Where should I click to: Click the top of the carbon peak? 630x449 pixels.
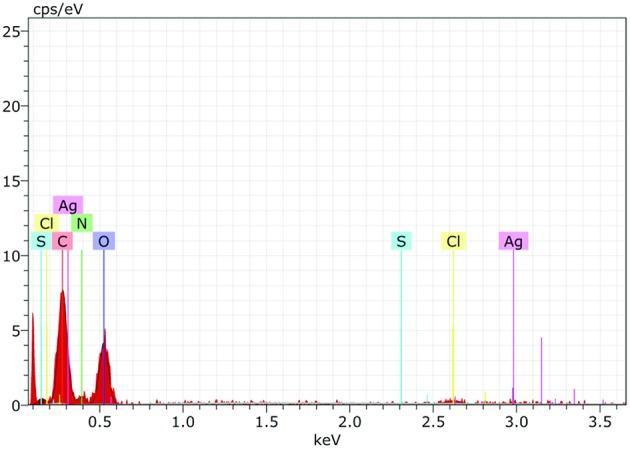pos(62,292)
